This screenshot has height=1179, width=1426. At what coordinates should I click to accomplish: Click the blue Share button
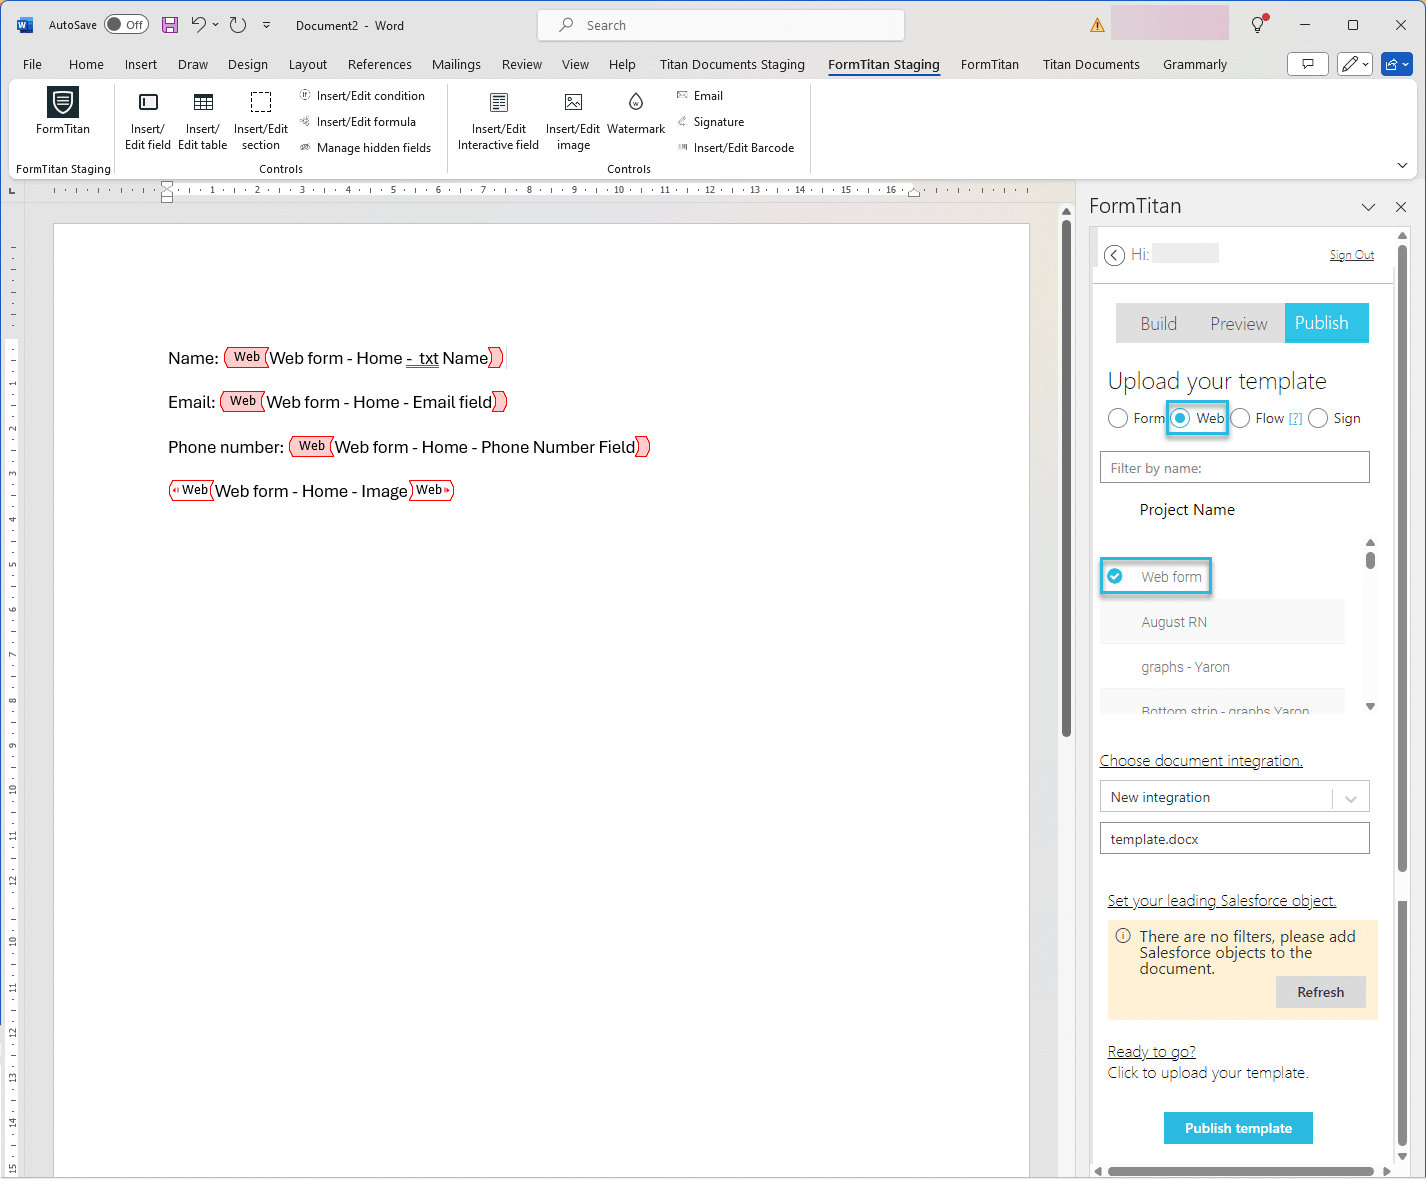pos(1397,64)
